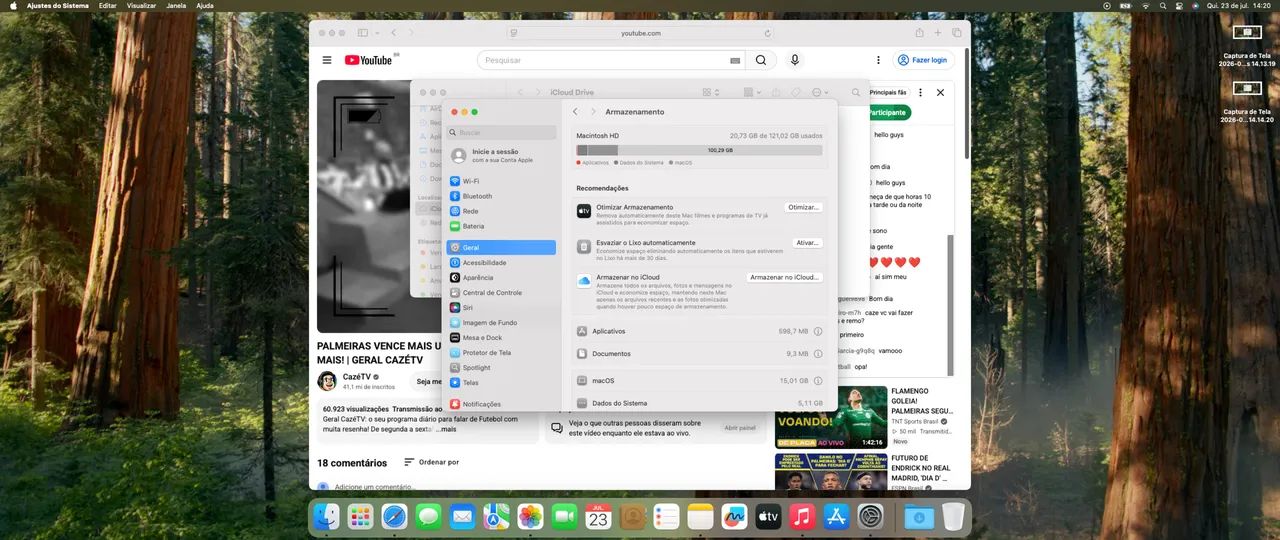Image resolution: width=1280 pixels, height=540 pixels.
Task: Open Wi-Fi settings in the sidebar
Action: coord(501,181)
